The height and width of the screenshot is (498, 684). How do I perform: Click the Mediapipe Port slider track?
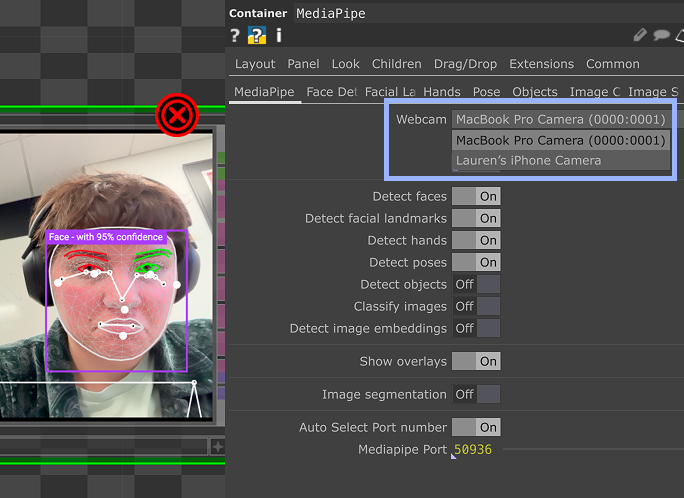pyautogui.click(x=593, y=449)
